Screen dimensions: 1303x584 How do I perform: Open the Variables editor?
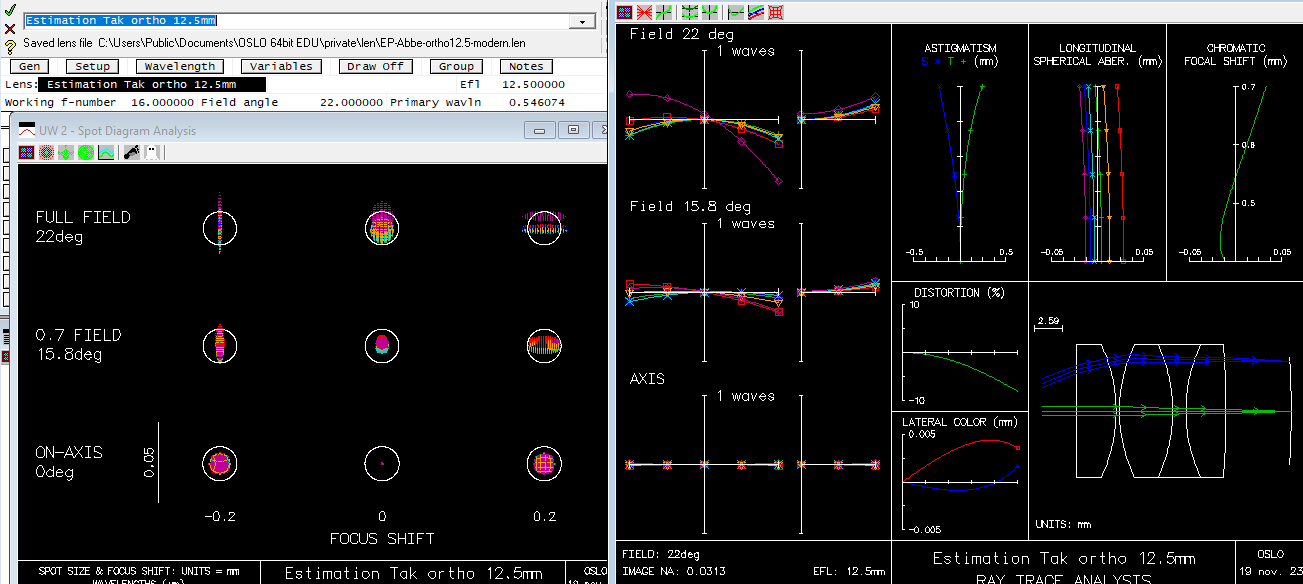point(281,66)
